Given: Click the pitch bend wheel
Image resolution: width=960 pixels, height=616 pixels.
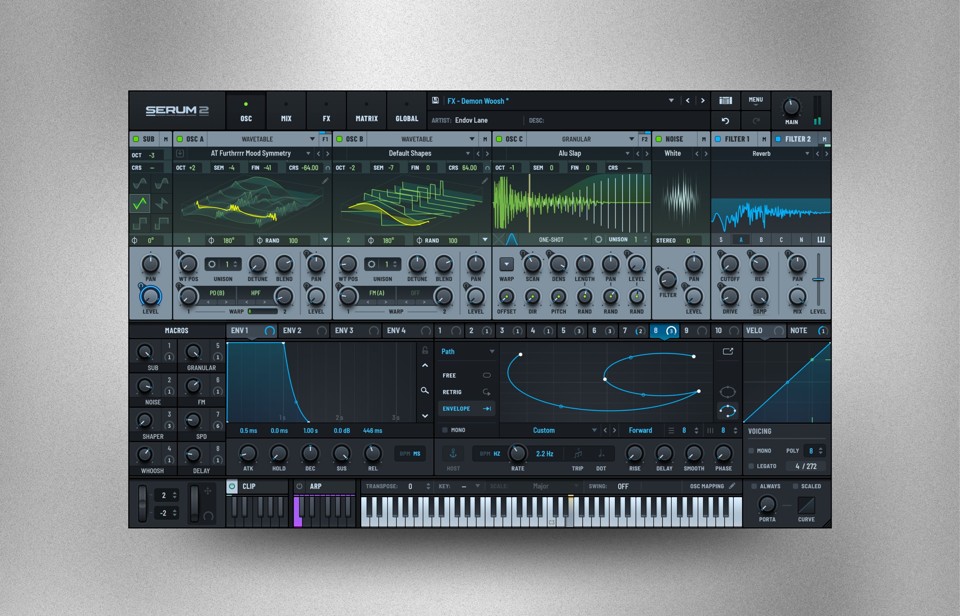Looking at the screenshot, I should 143,504.
